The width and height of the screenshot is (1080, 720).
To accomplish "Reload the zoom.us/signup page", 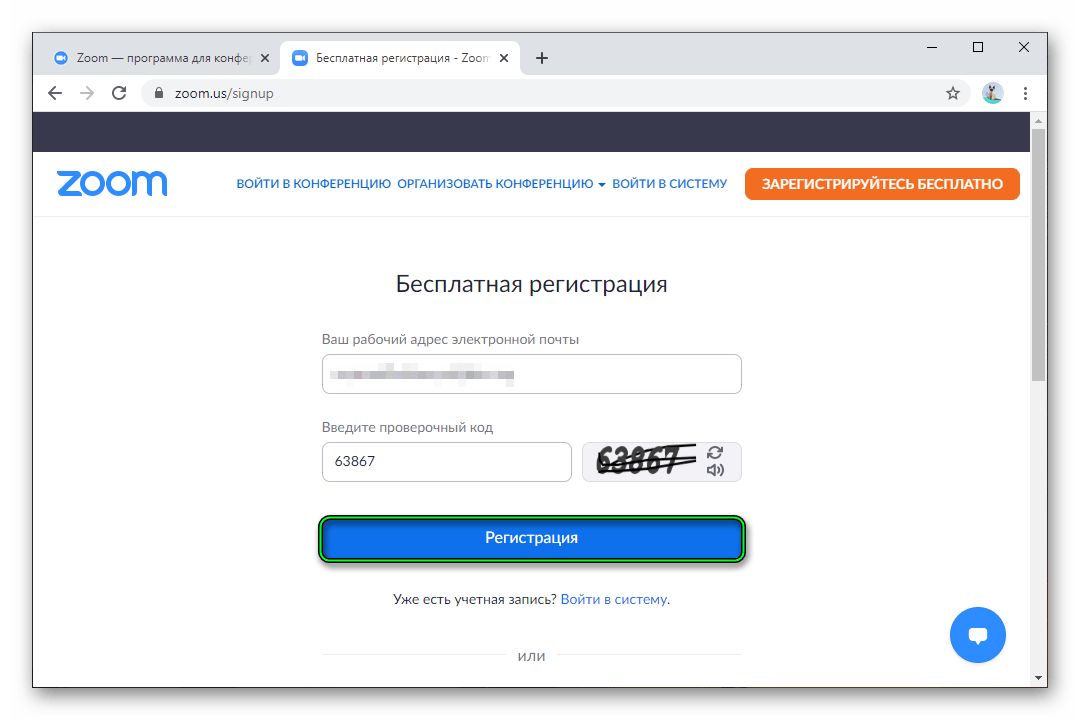I will [x=119, y=93].
